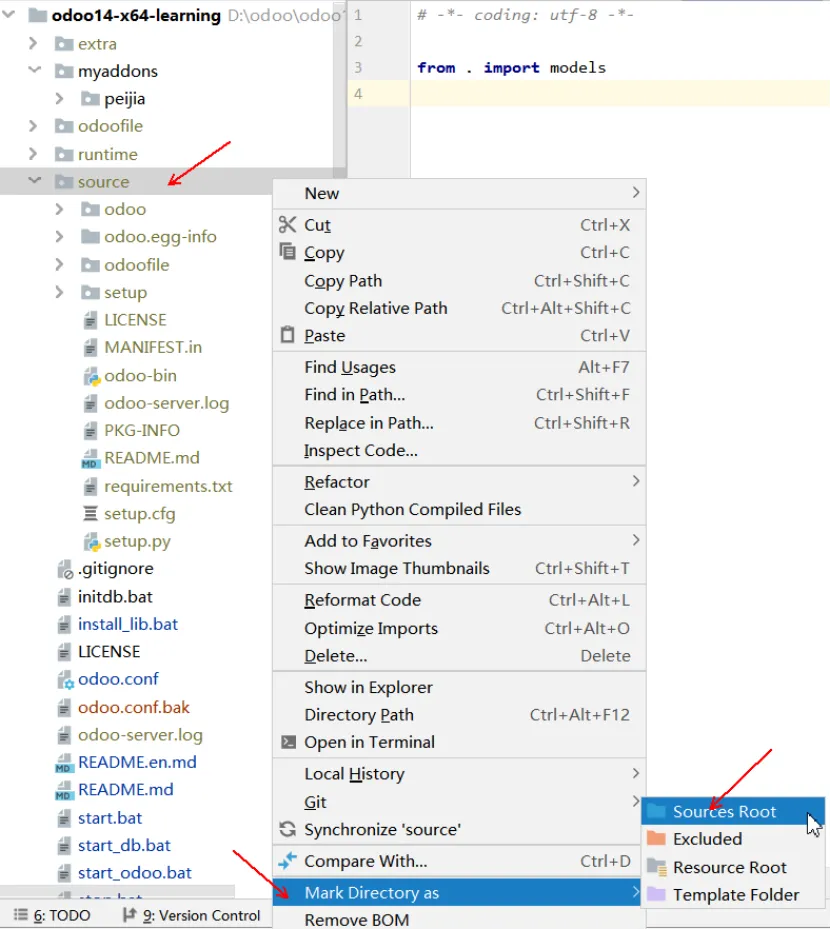Choose Delete... entry
This screenshot has height=930, width=831.
coord(459,655)
